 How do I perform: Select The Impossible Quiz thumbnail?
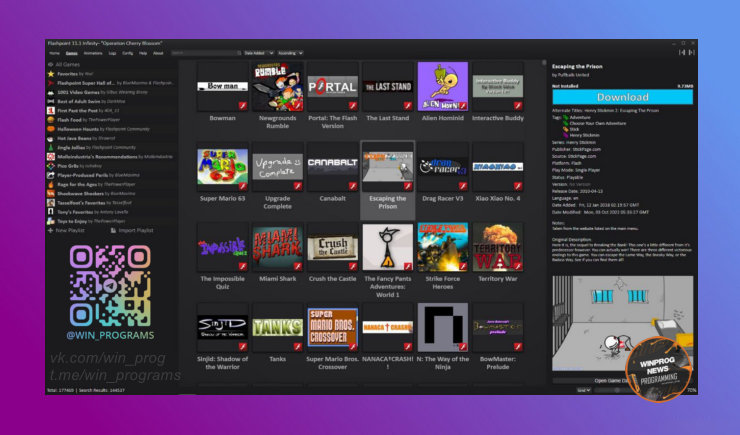[x=222, y=247]
